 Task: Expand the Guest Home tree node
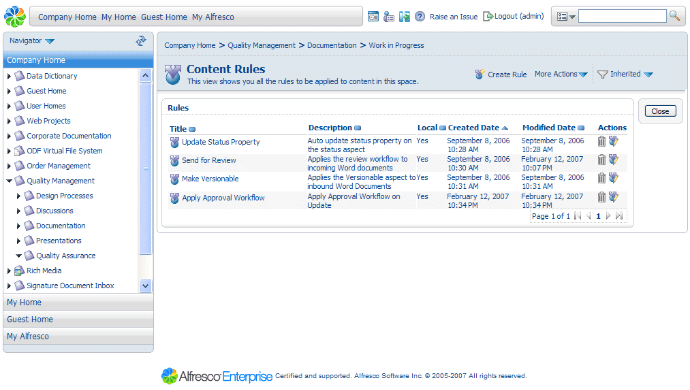9,91
